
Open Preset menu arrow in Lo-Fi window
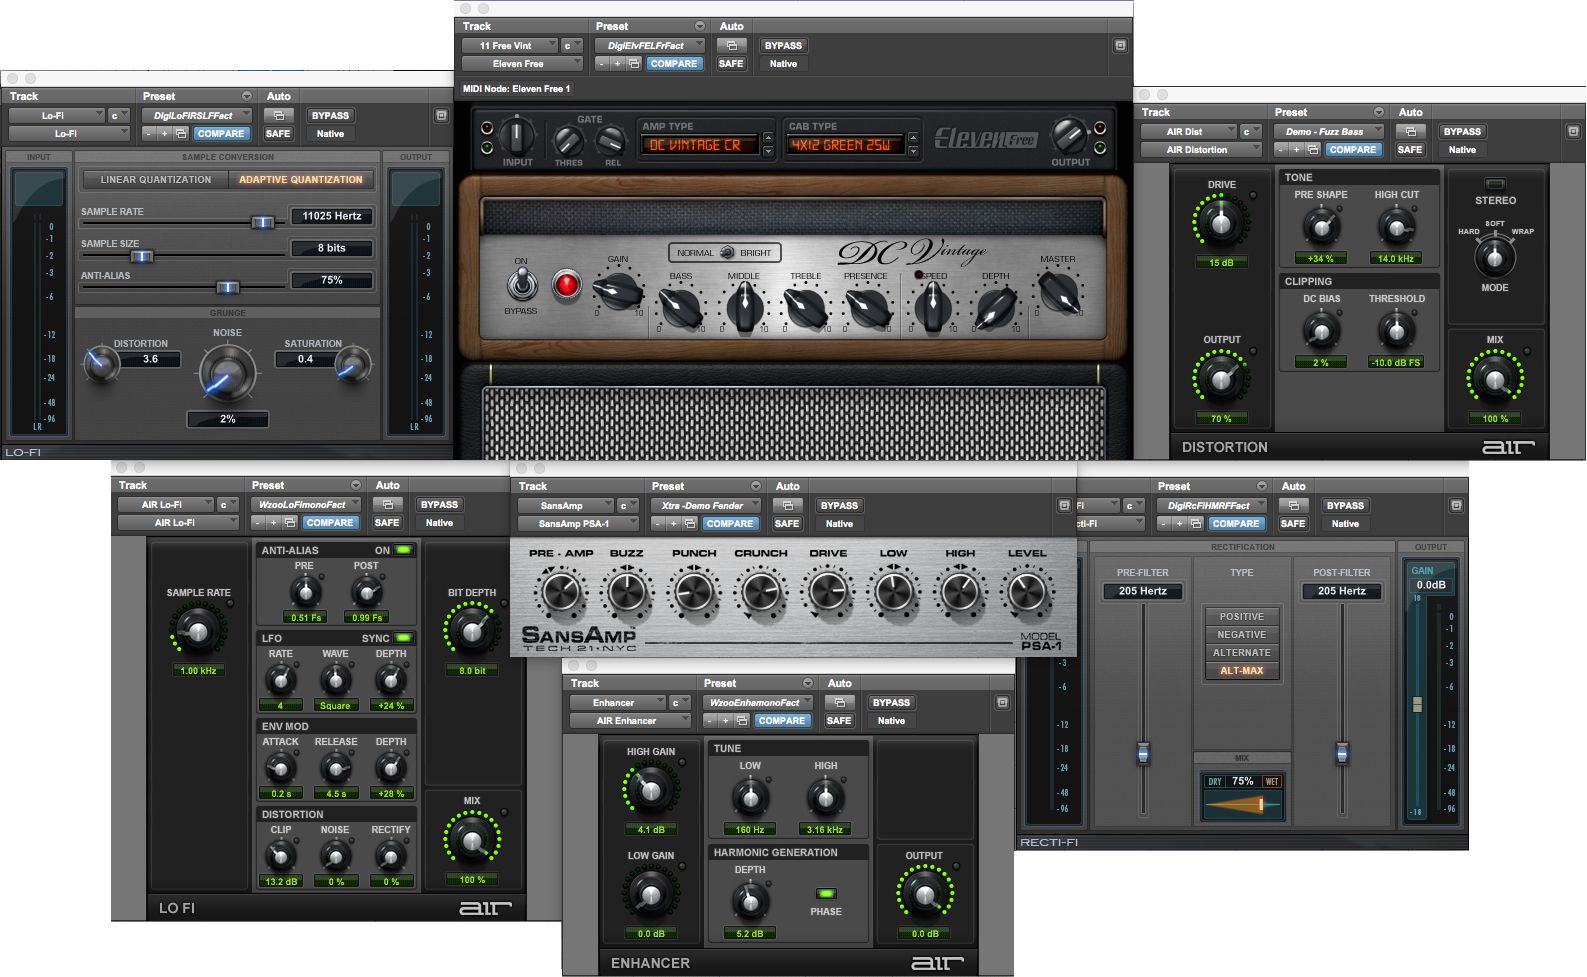click(247, 96)
